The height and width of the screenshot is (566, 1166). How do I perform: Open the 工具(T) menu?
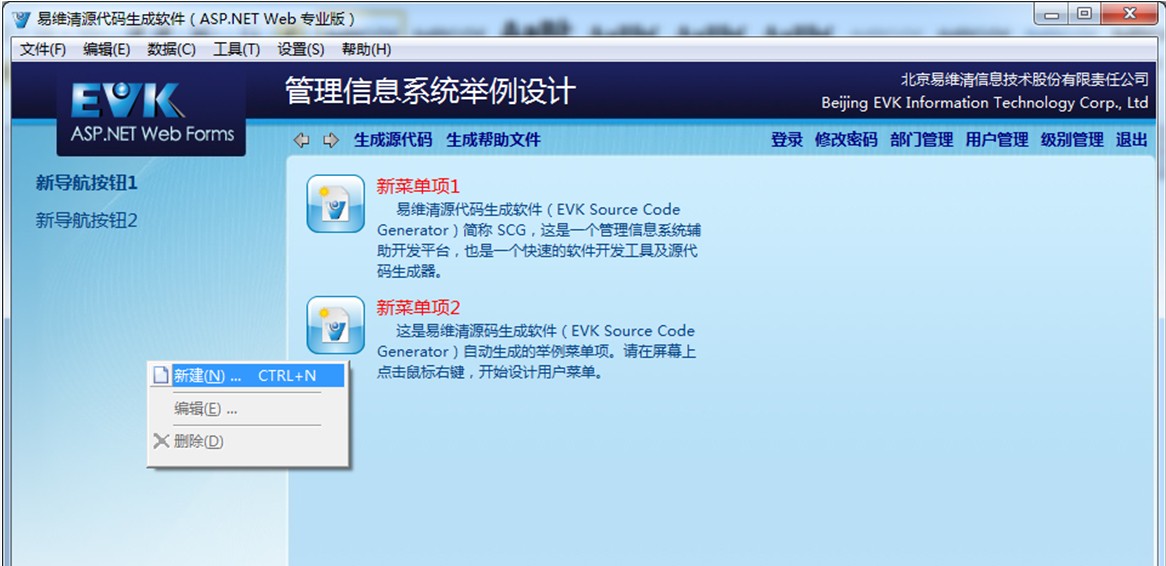236,49
